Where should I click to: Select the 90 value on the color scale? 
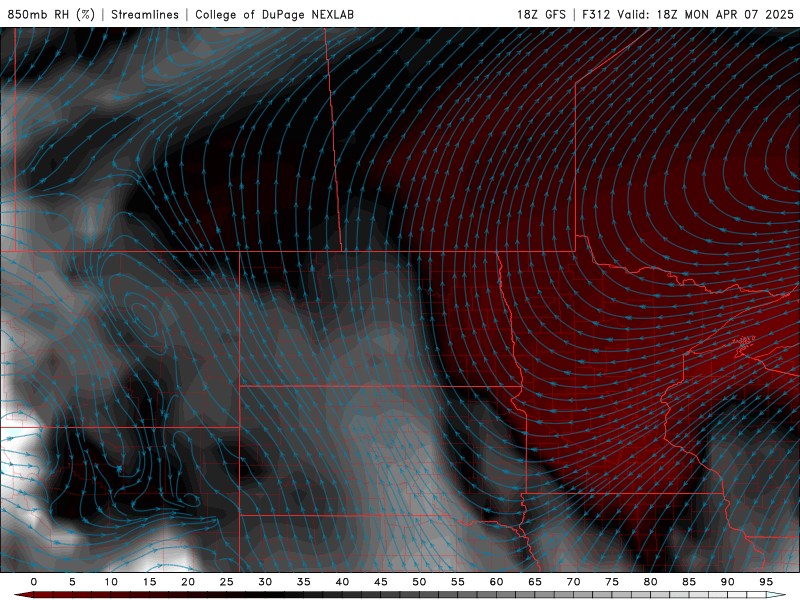coord(728,582)
